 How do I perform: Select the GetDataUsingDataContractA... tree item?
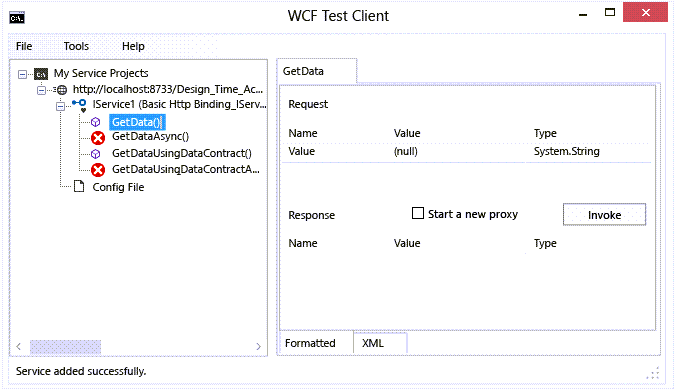[x=186, y=170]
